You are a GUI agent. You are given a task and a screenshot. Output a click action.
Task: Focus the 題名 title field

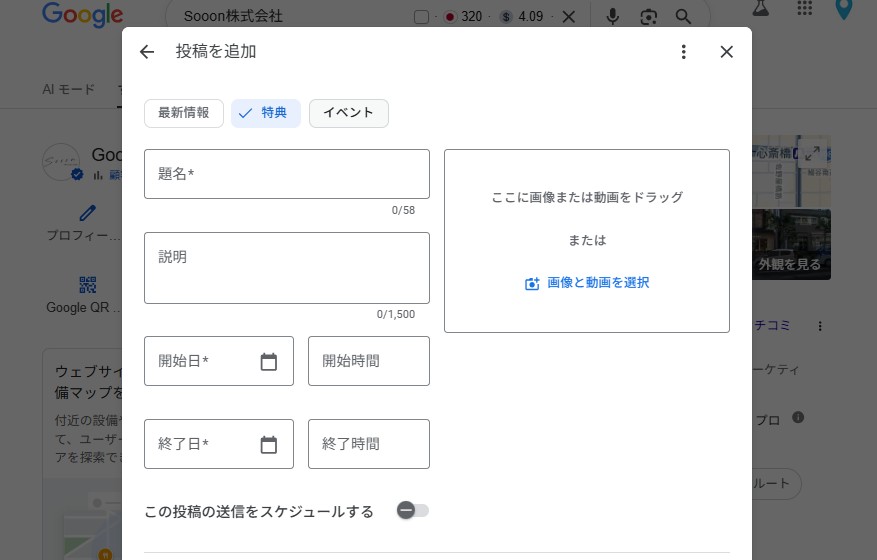point(287,174)
